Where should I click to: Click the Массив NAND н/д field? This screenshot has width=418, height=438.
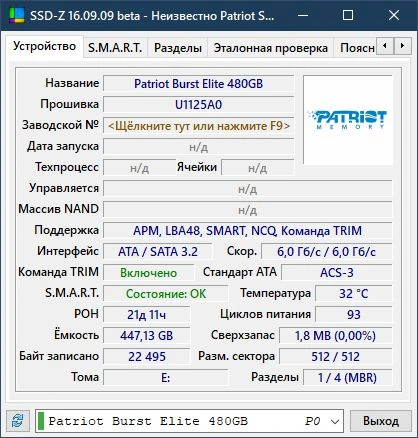click(248, 210)
